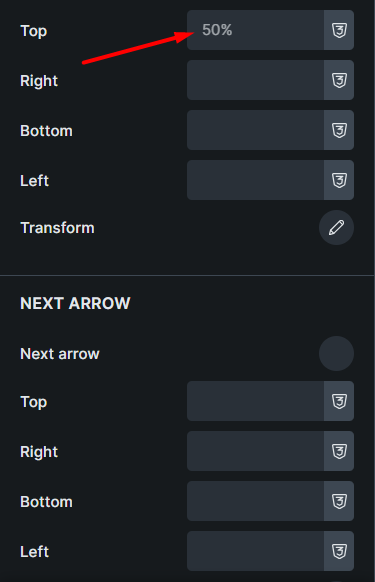Focus the first Left position input
Viewport: 375px width, 582px height.
click(x=255, y=180)
